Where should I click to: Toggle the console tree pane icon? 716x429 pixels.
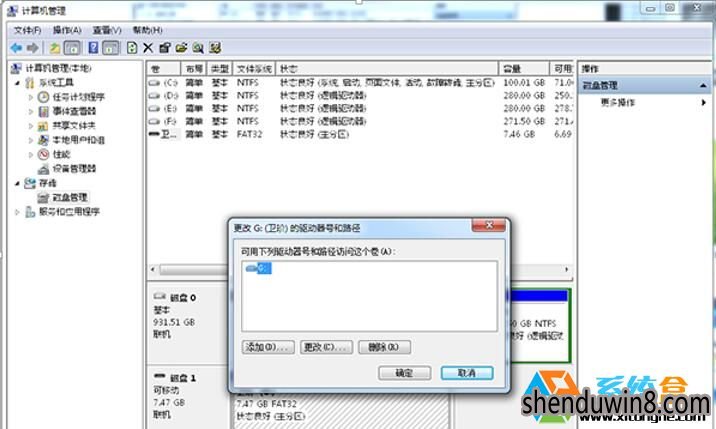(72, 48)
